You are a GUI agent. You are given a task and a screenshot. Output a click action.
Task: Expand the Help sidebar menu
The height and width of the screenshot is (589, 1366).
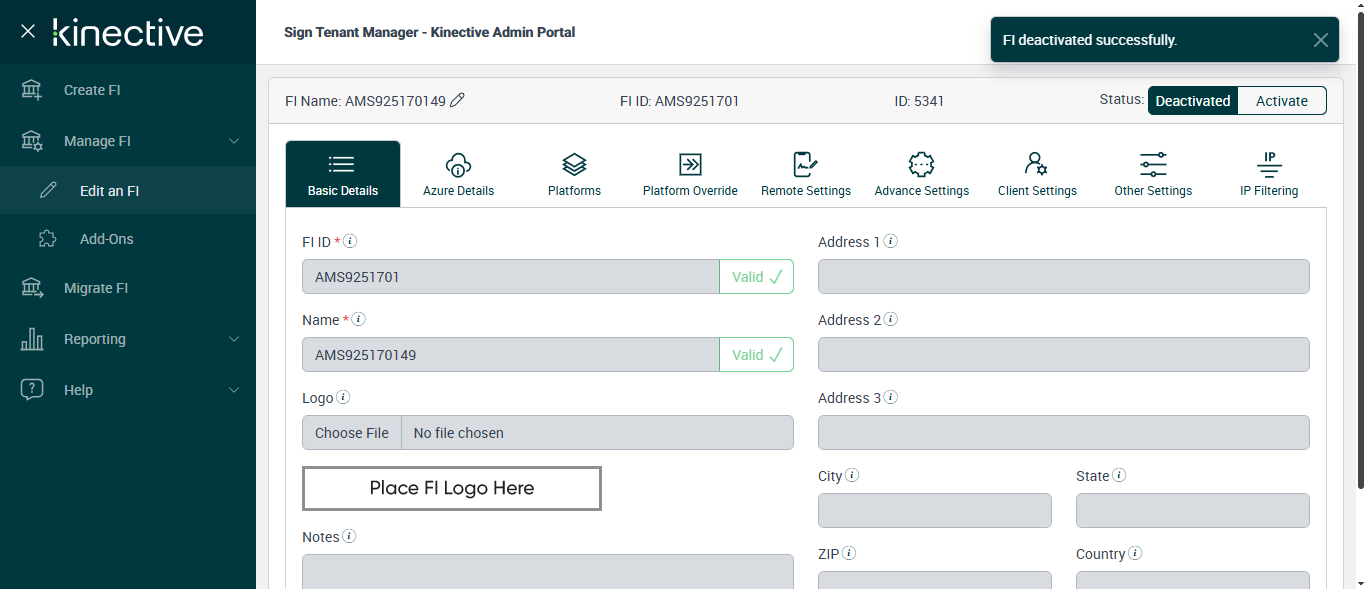coord(233,390)
